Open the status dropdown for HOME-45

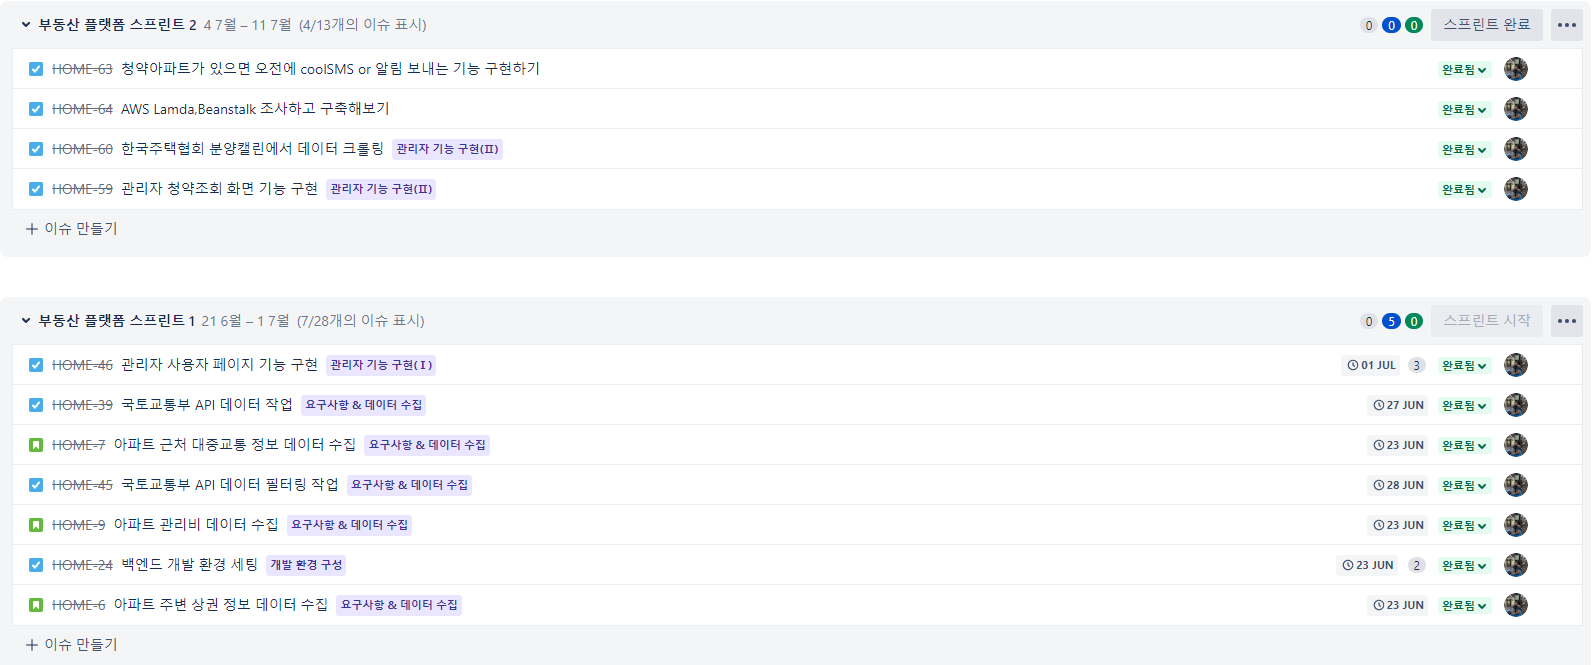point(1464,485)
